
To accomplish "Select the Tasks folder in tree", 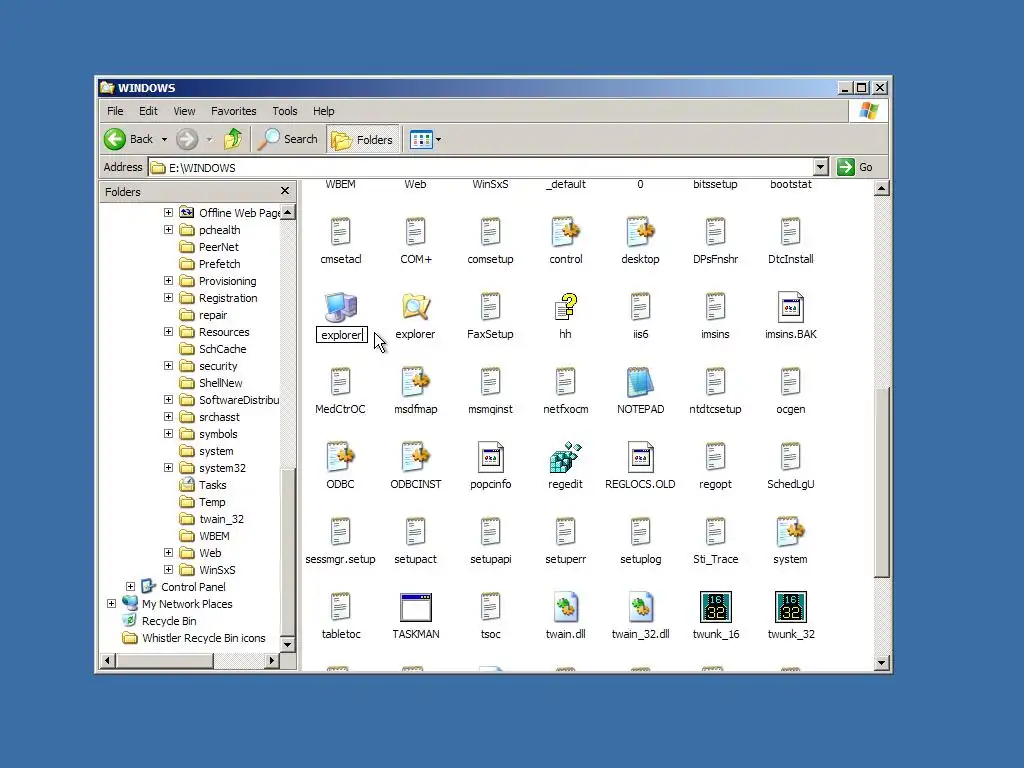I will point(212,485).
